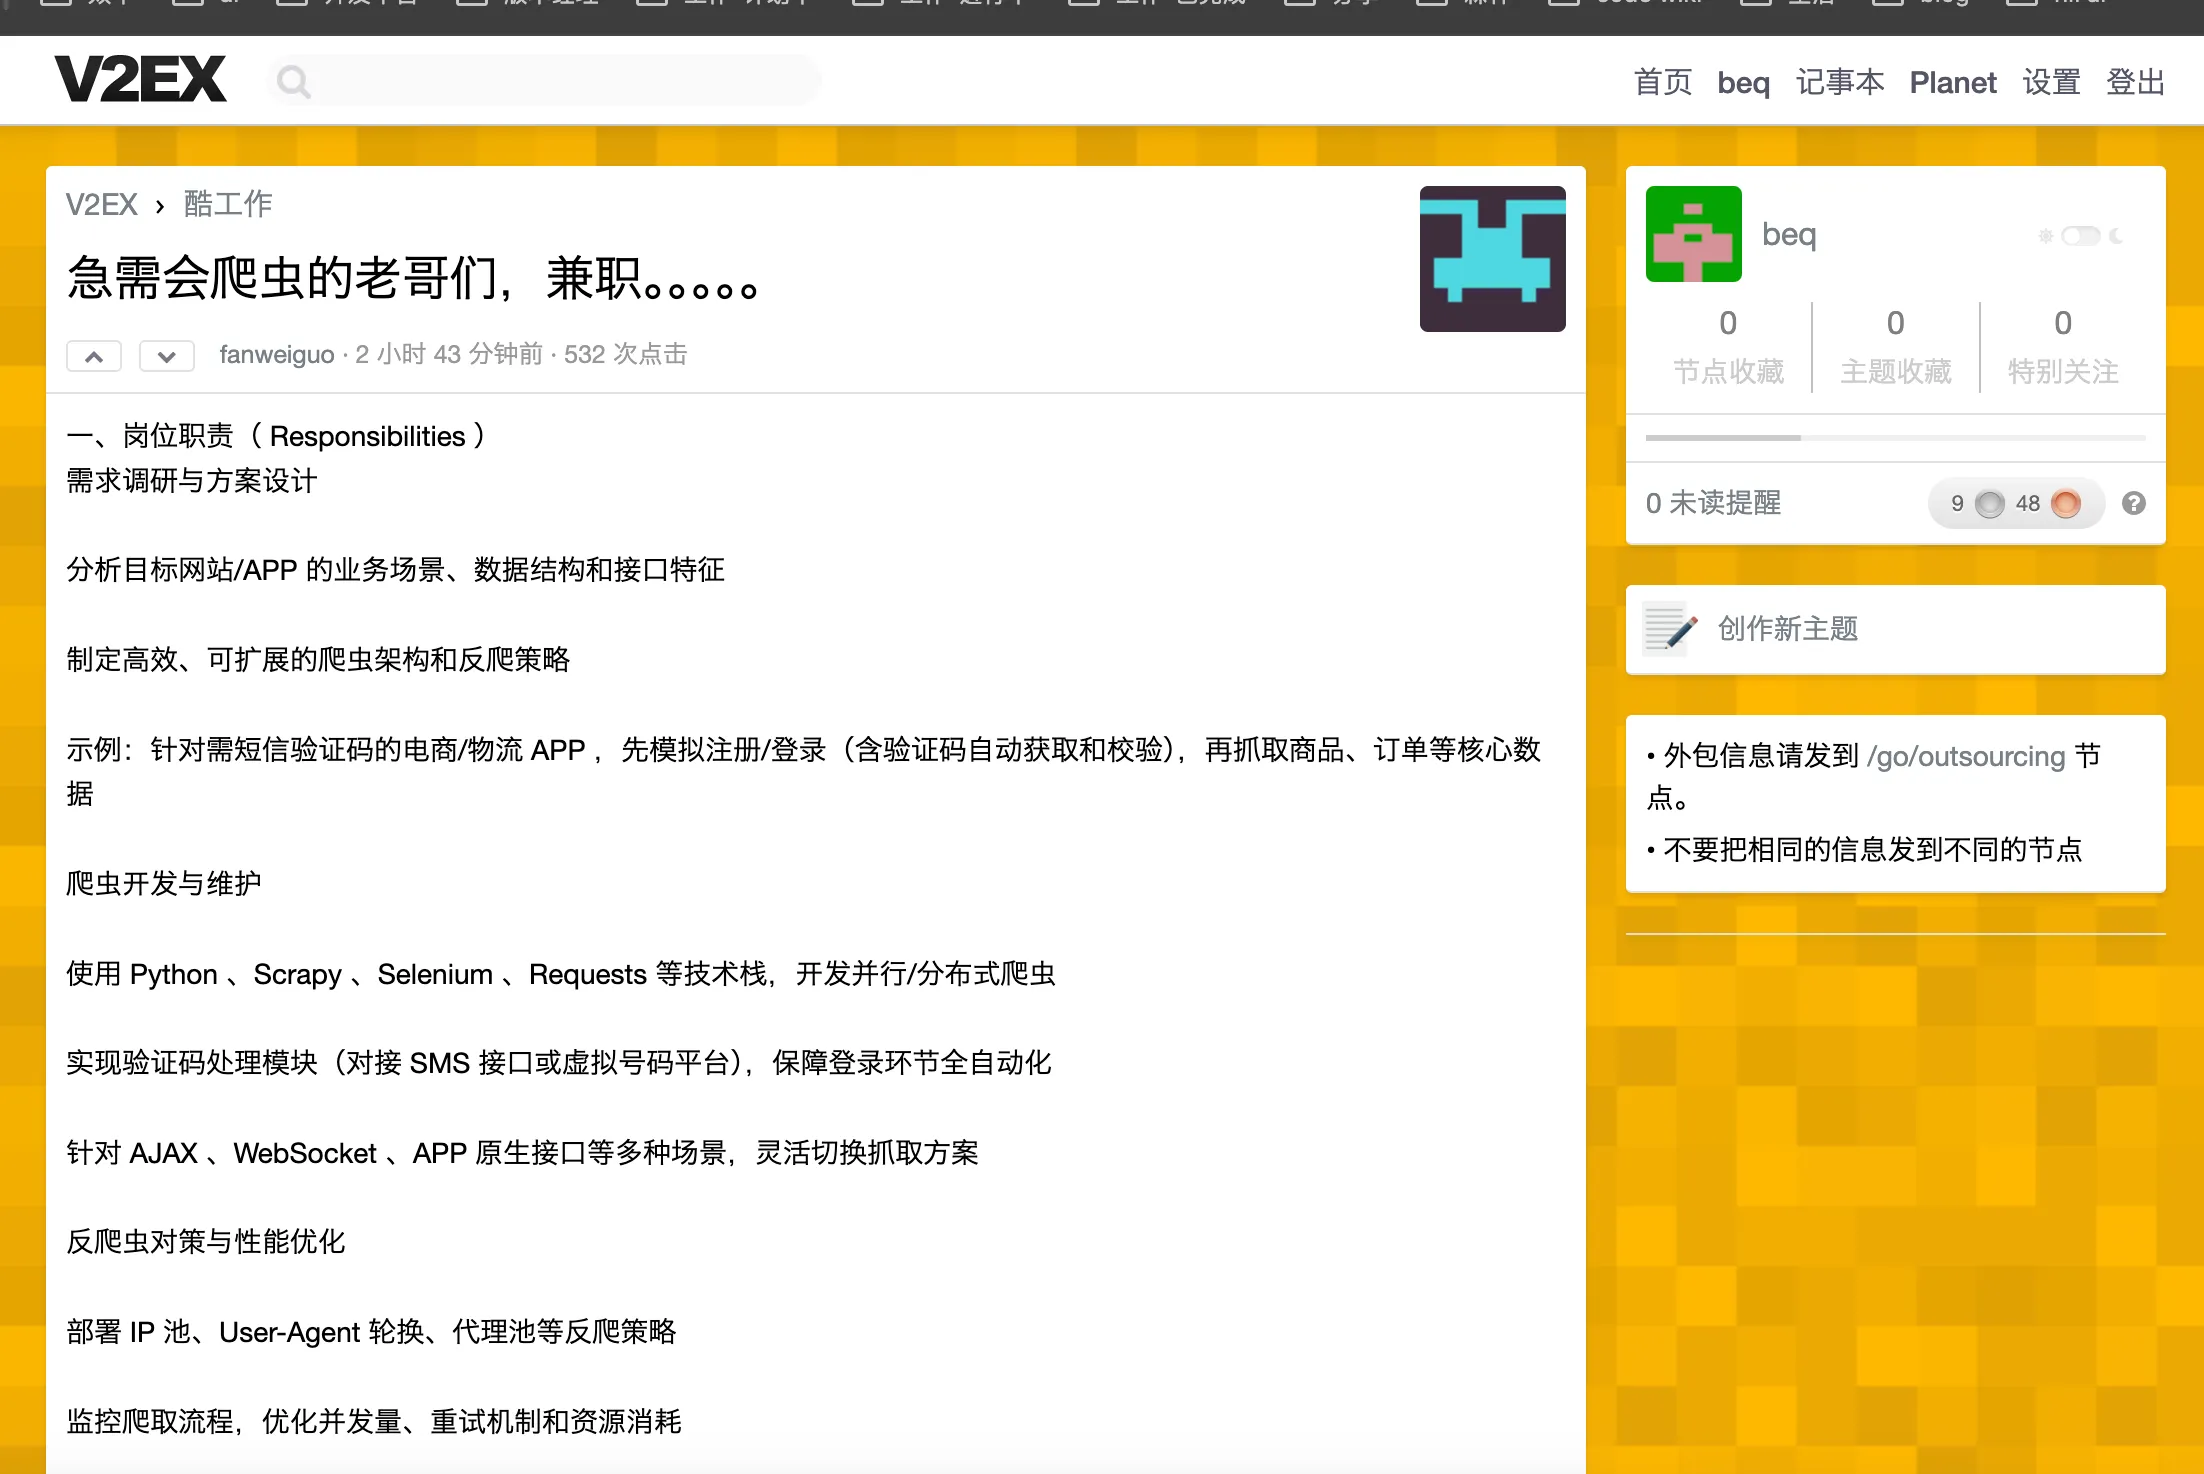Open the 首页 navigation link
The height and width of the screenshot is (1474, 2204).
(1662, 82)
